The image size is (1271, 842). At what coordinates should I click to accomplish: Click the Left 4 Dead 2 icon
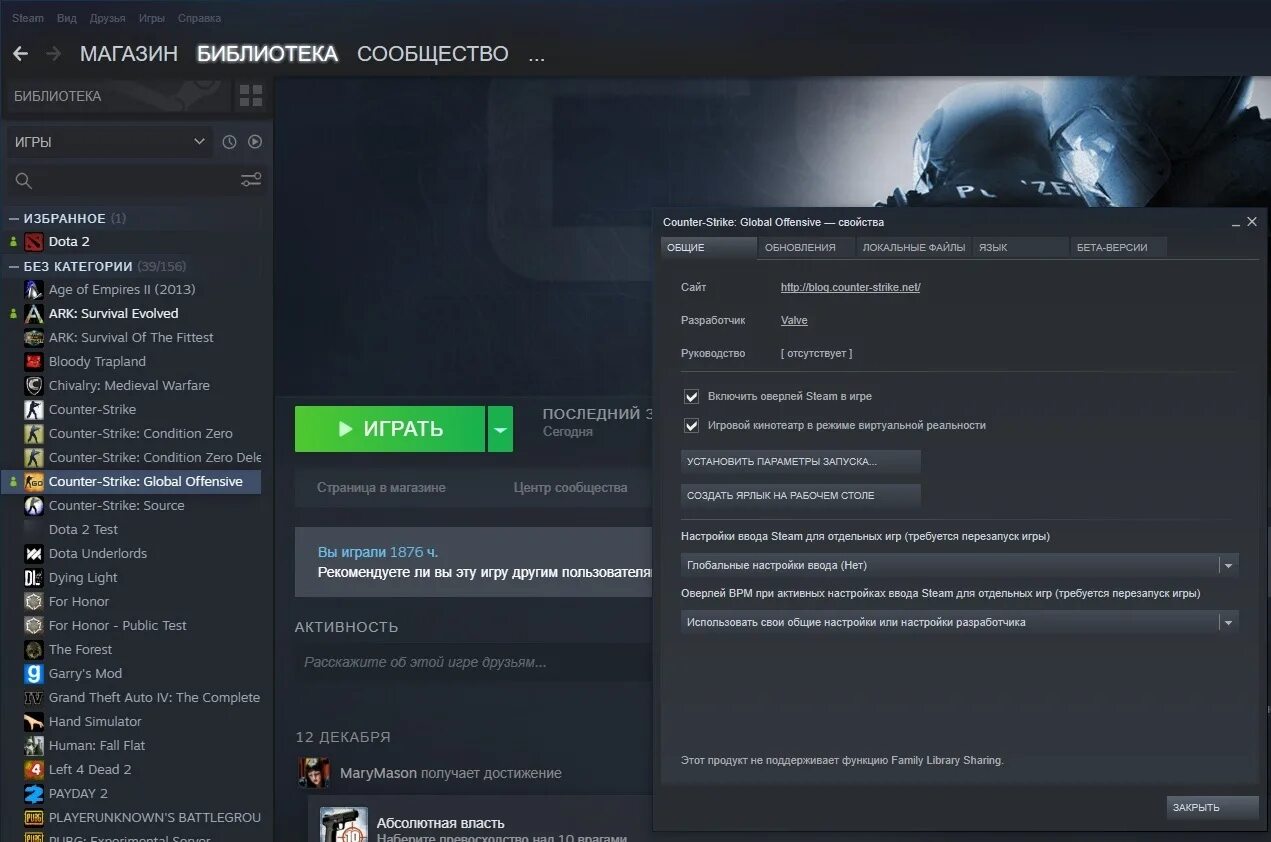[x=34, y=769]
